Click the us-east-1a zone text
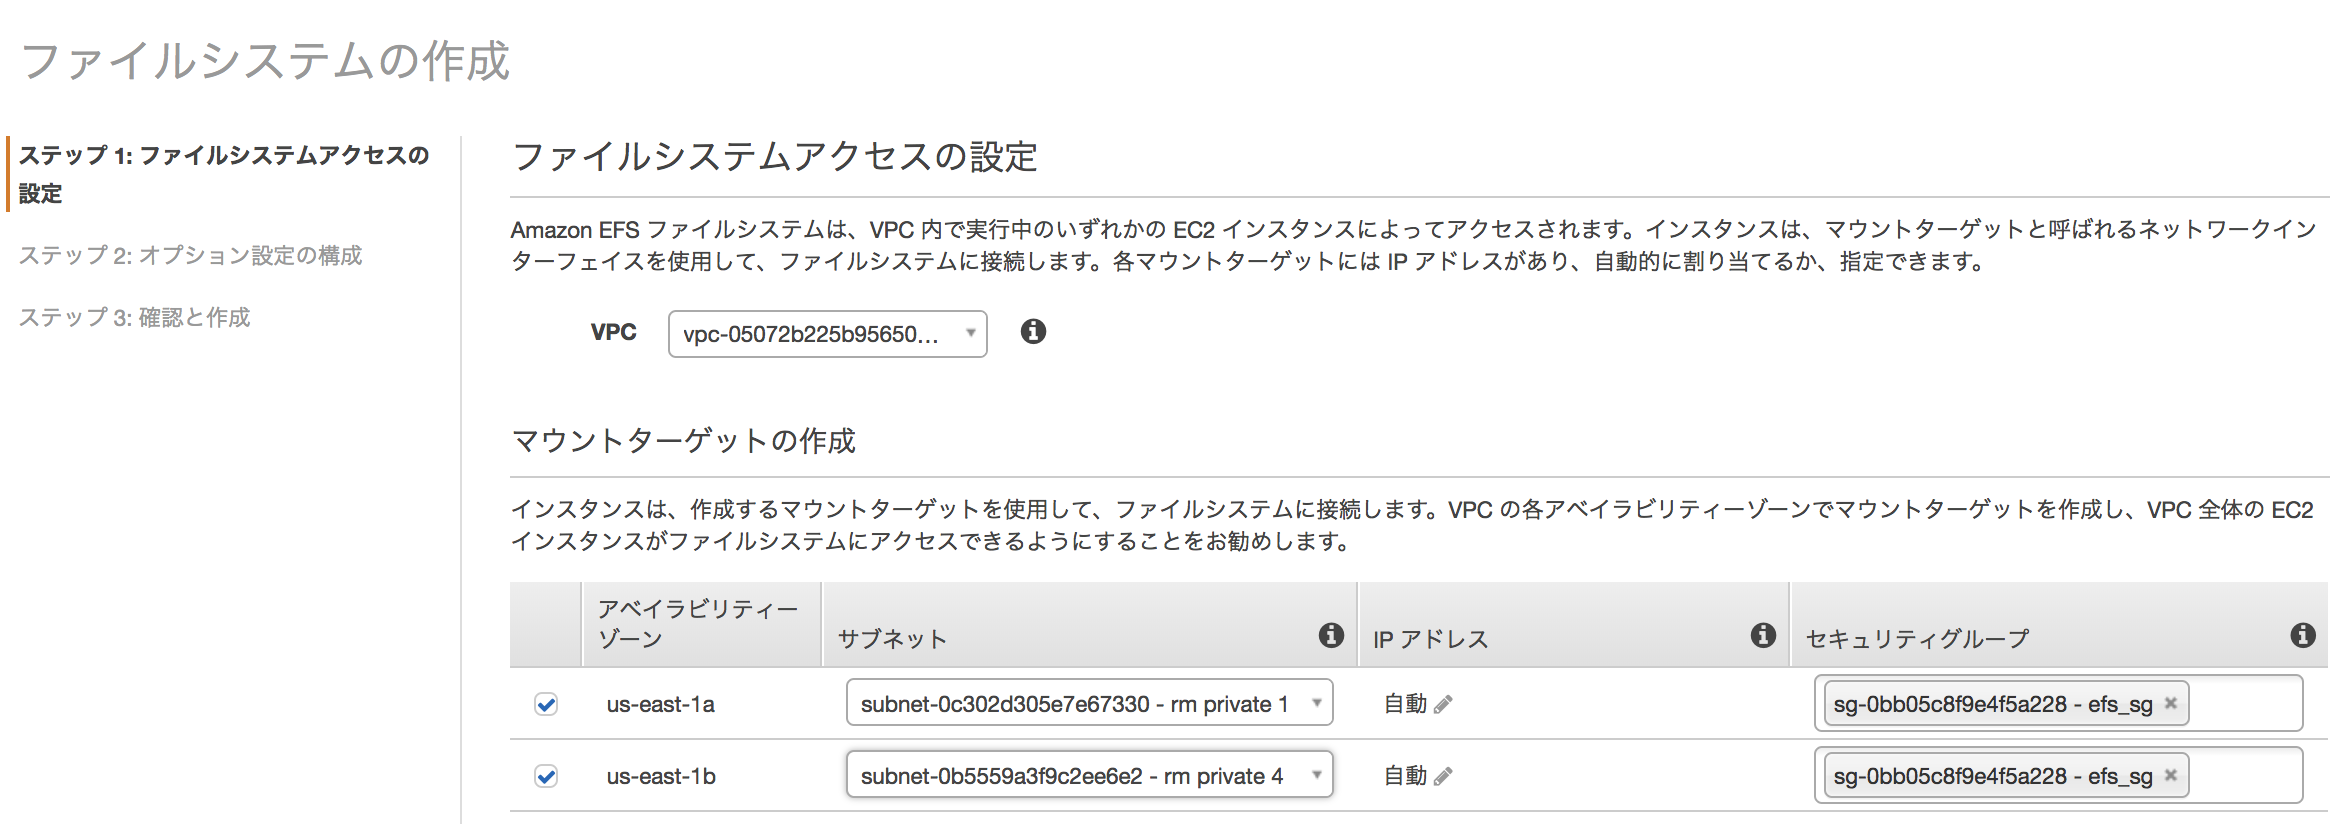 pos(661,704)
